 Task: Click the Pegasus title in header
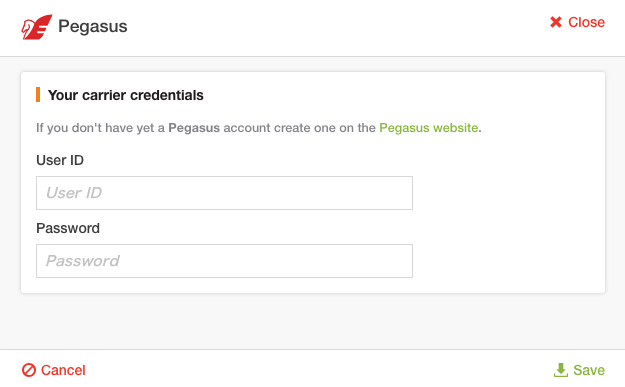tap(92, 26)
